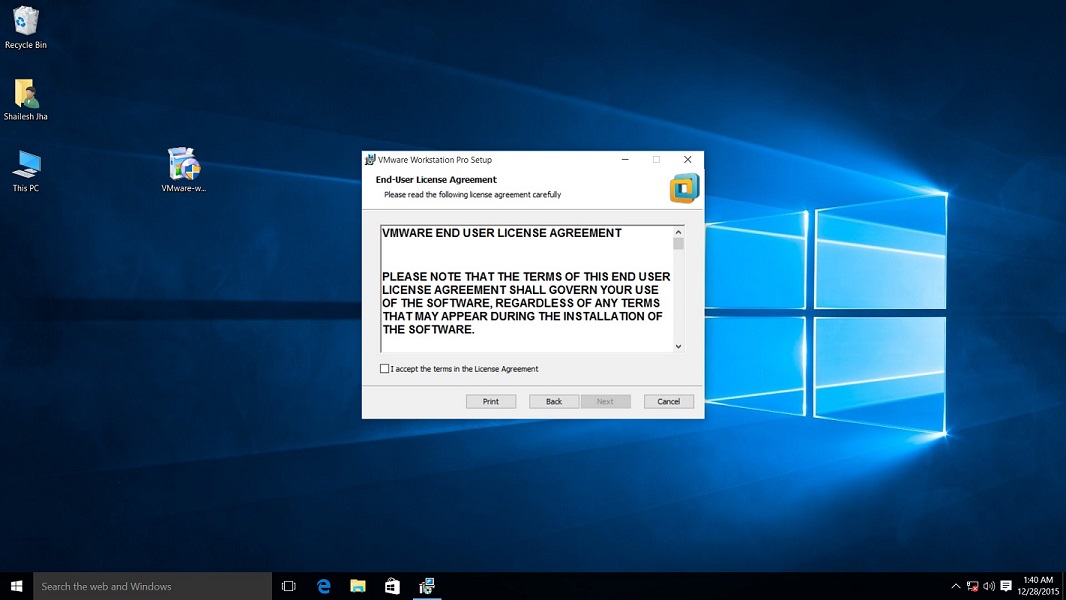Open the network status tray icon
This screenshot has width=1066, height=600.
point(973,586)
